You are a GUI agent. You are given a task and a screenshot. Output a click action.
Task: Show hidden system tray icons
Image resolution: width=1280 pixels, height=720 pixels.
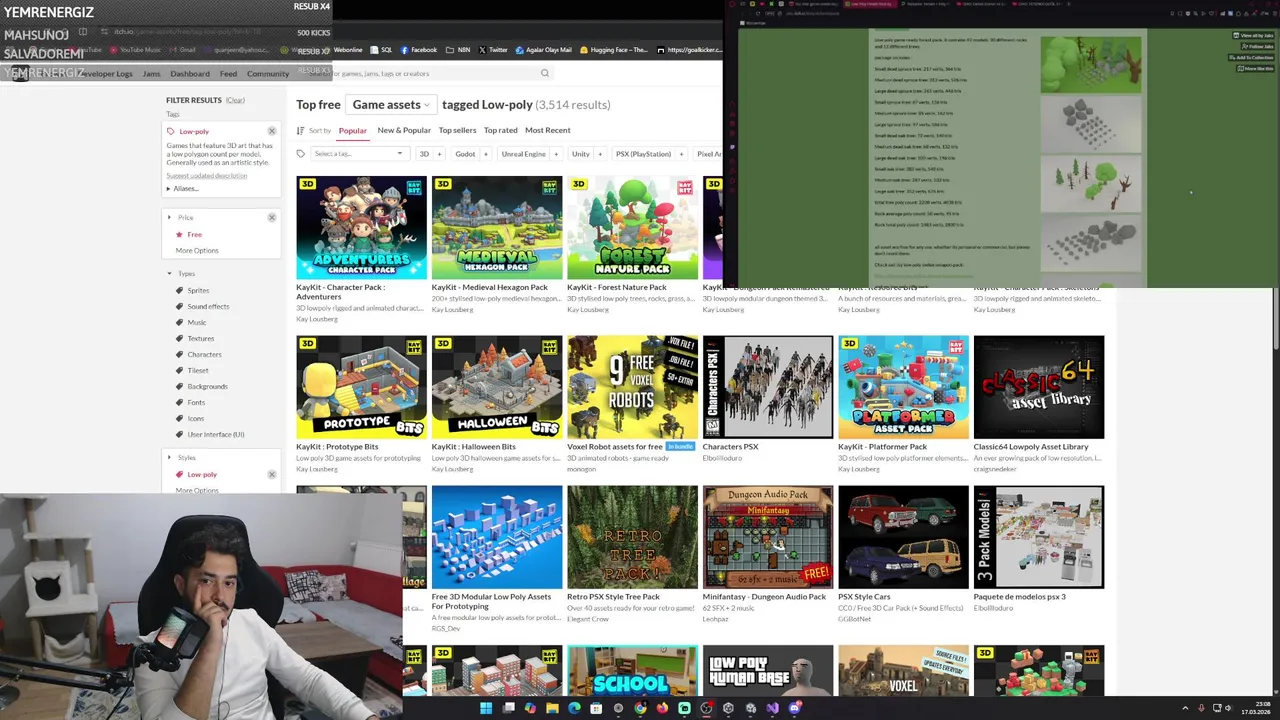coord(1185,709)
